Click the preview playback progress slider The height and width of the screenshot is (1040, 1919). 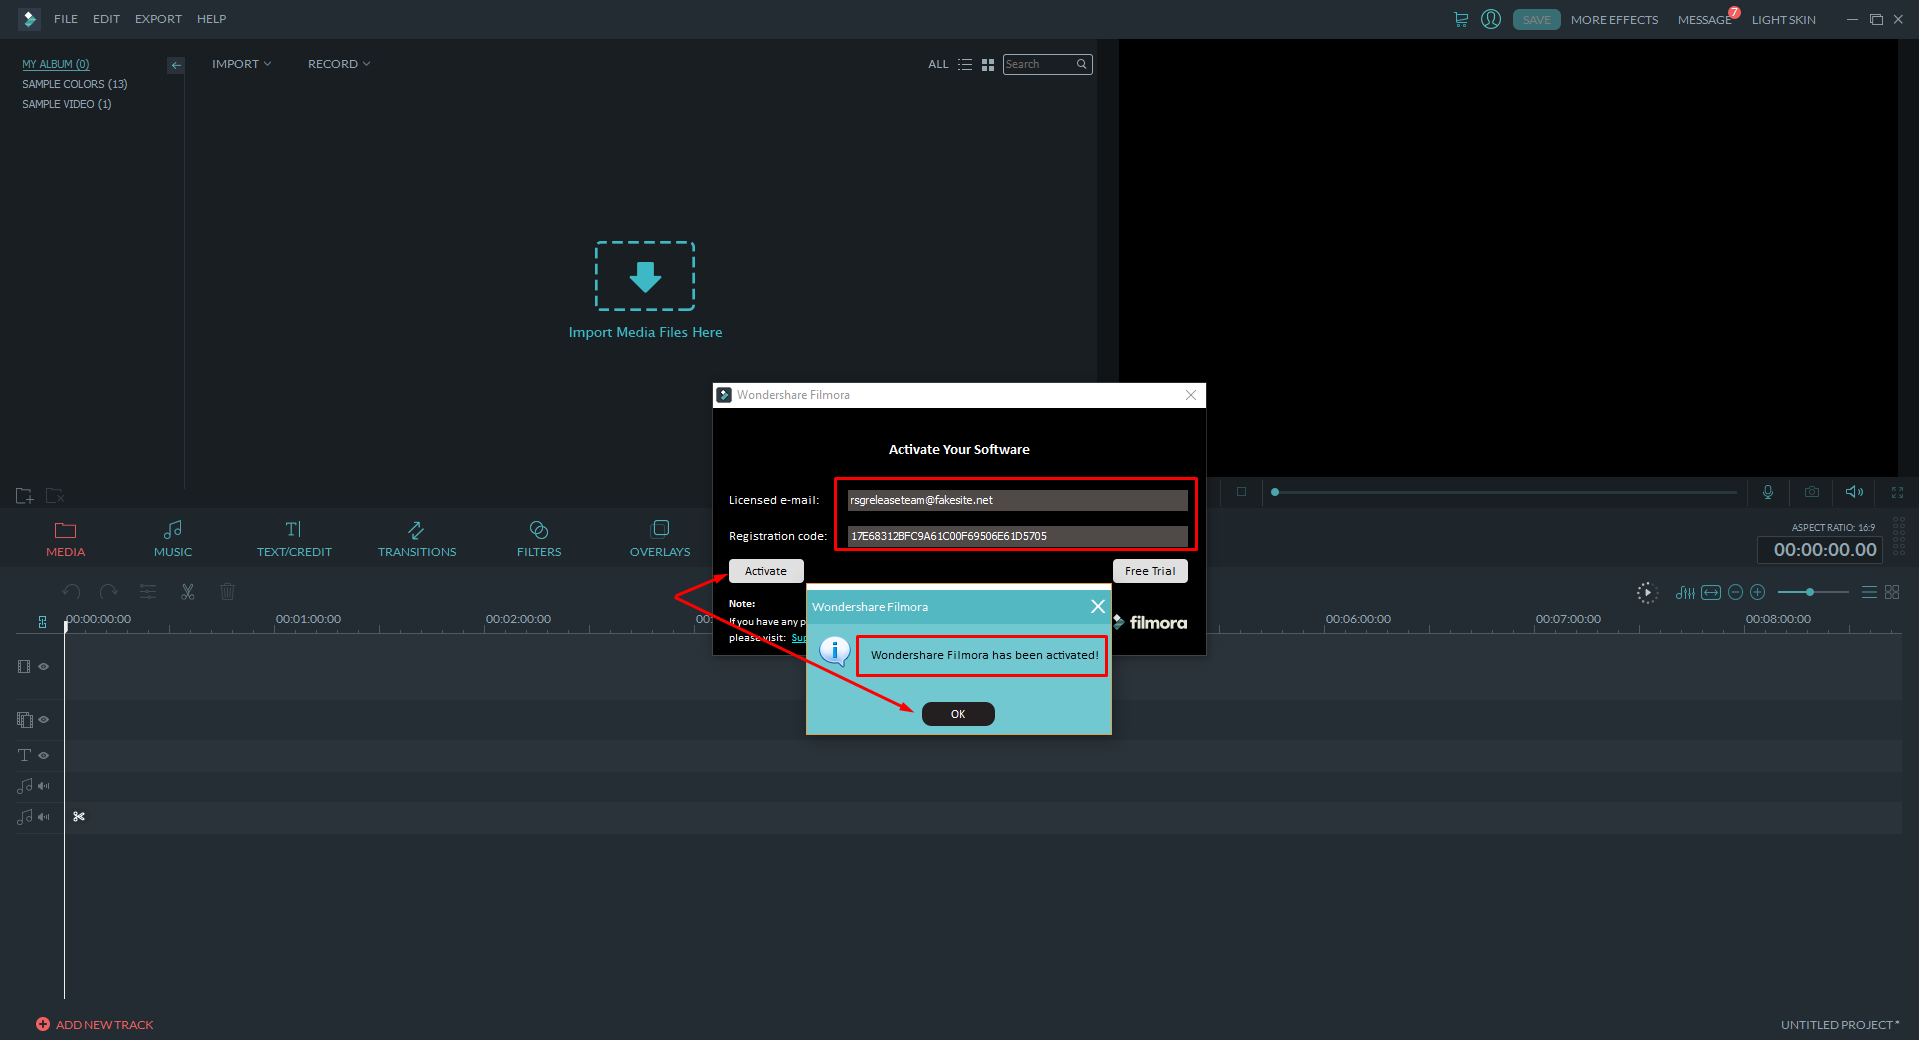pyautogui.click(x=1505, y=492)
